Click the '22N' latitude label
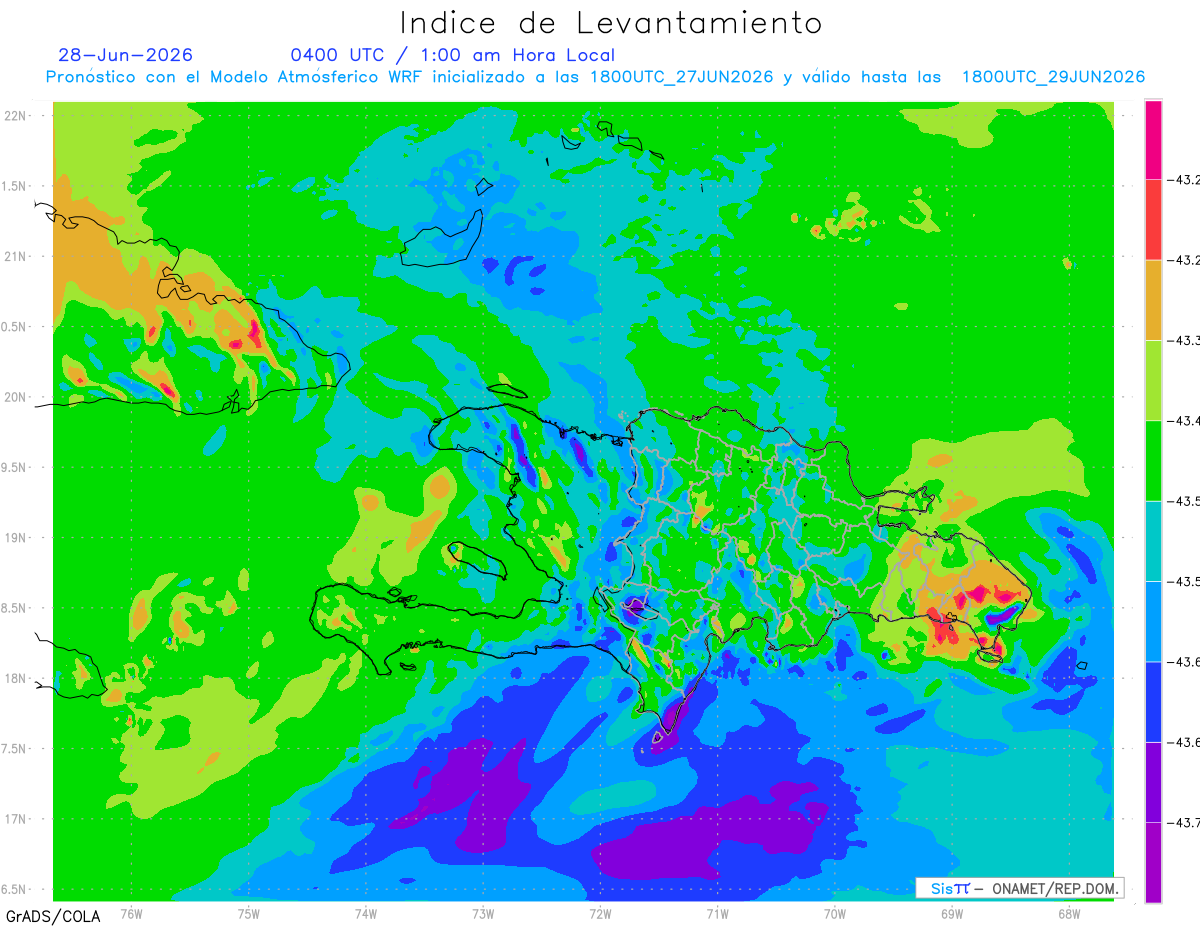Screen dimensions: 1200x927 click(17, 116)
